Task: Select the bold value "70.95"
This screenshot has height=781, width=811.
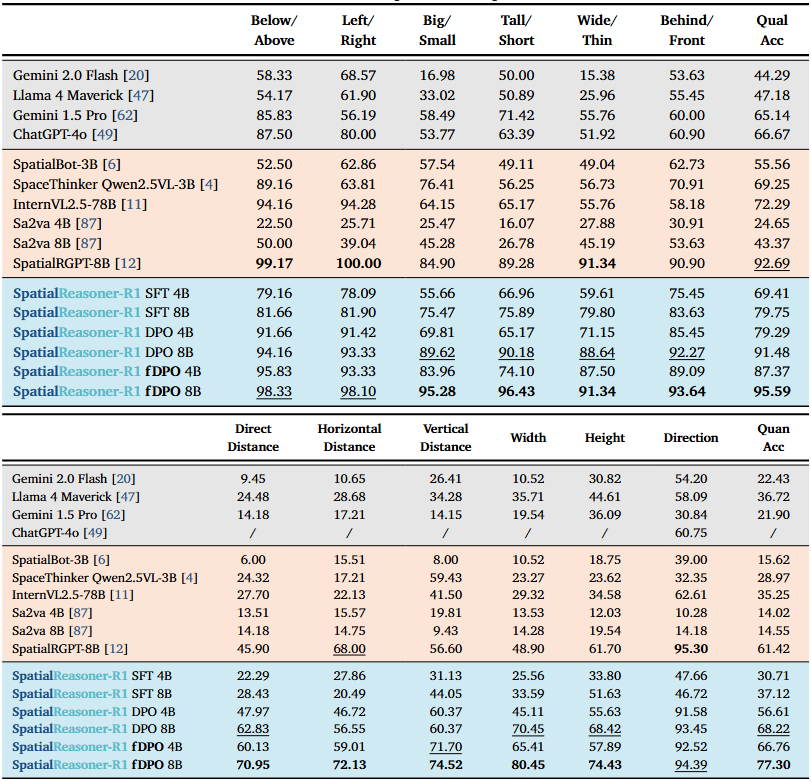Action: click(253, 765)
